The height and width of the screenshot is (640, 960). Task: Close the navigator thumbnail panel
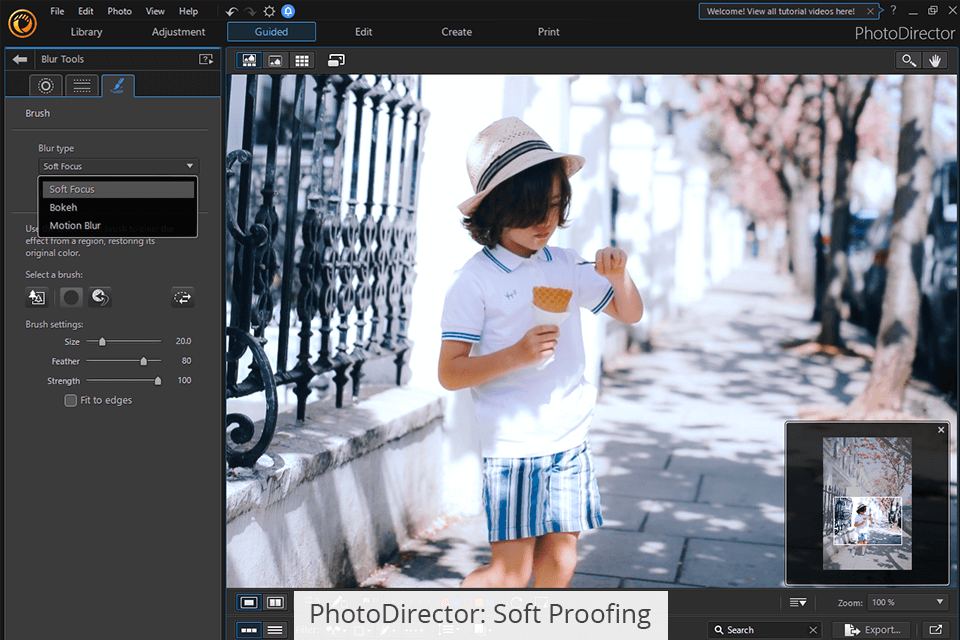941,430
